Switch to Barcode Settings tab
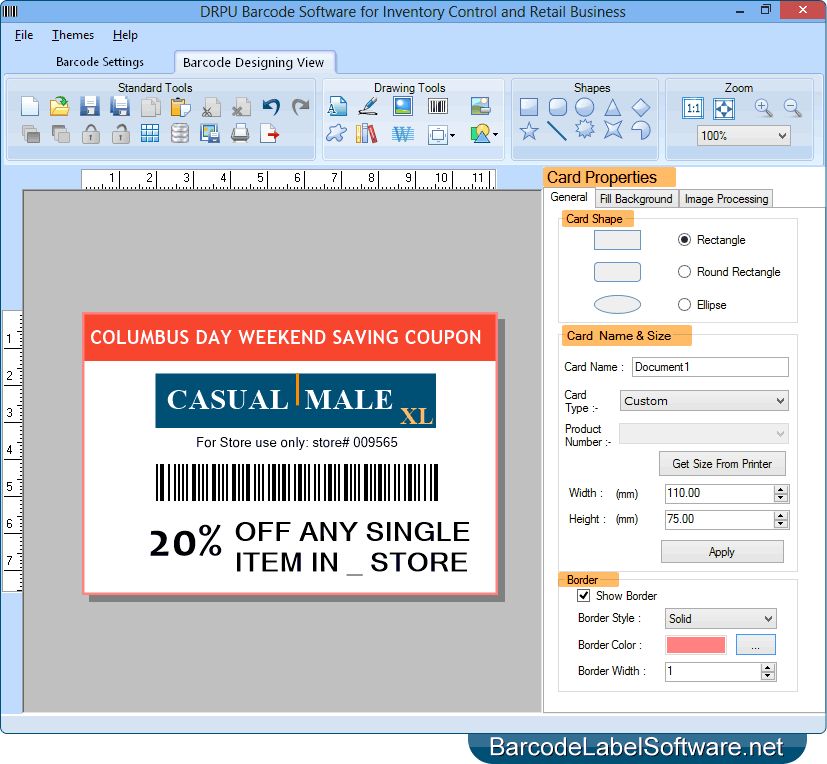 100,62
